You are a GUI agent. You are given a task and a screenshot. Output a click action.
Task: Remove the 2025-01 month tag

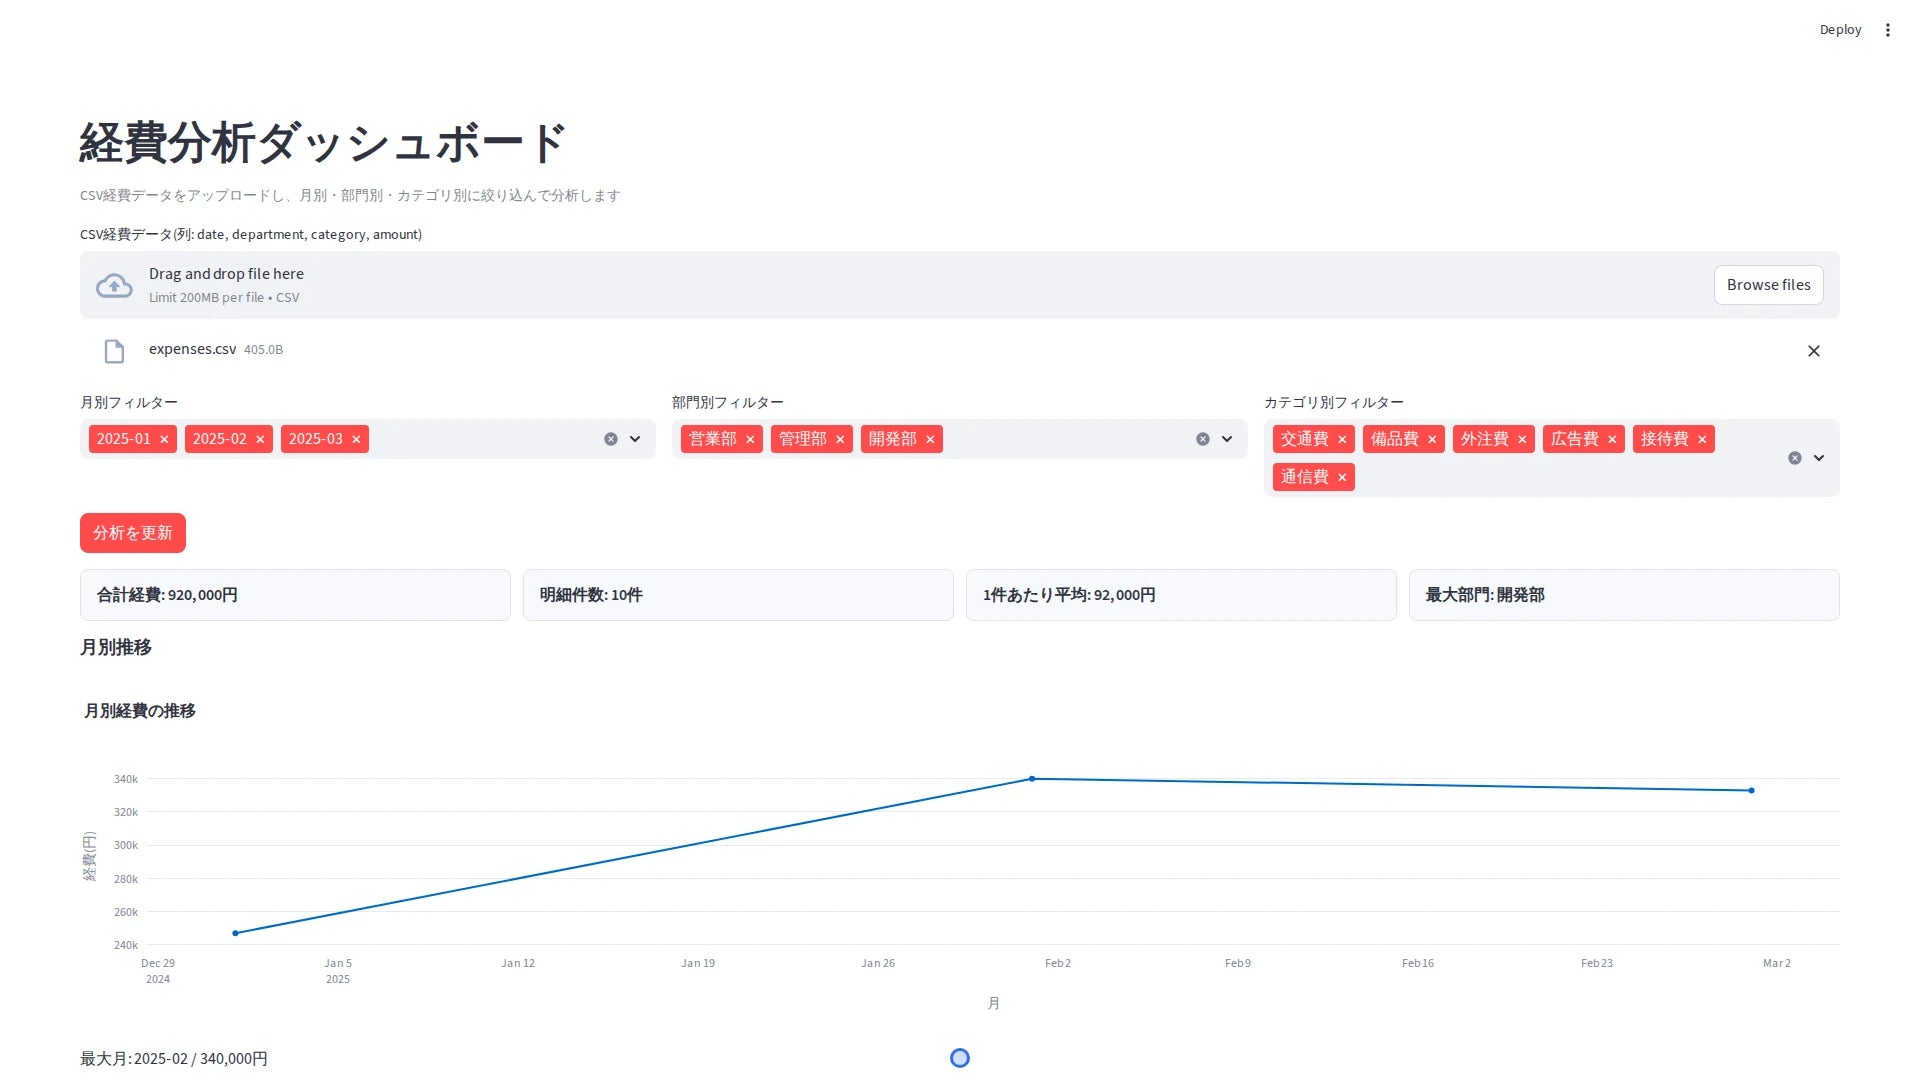pyautogui.click(x=164, y=439)
